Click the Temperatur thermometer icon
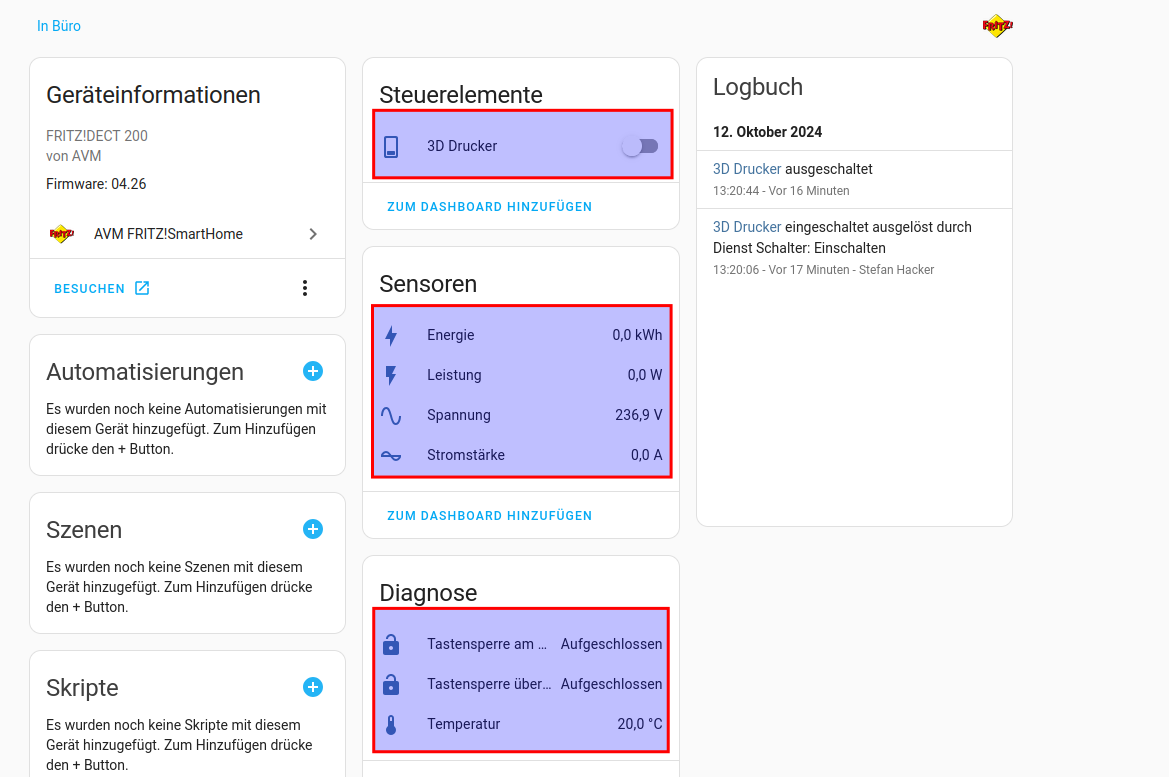The image size is (1169, 777). tap(391, 724)
